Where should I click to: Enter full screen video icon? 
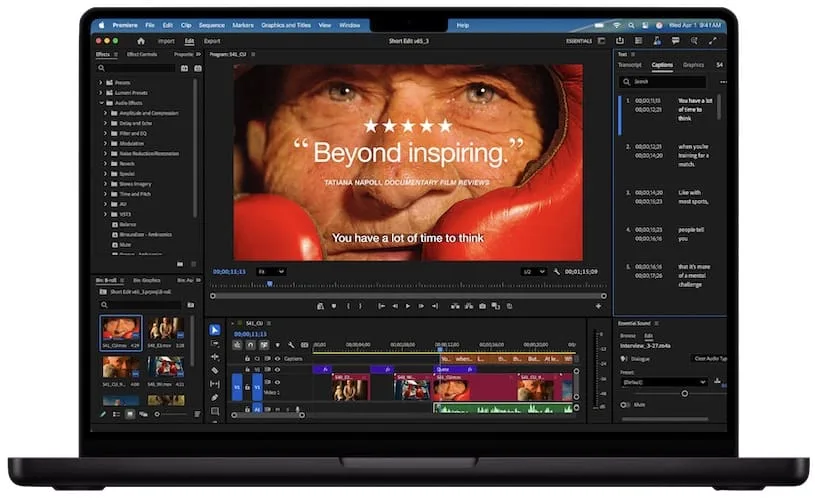(x=713, y=41)
